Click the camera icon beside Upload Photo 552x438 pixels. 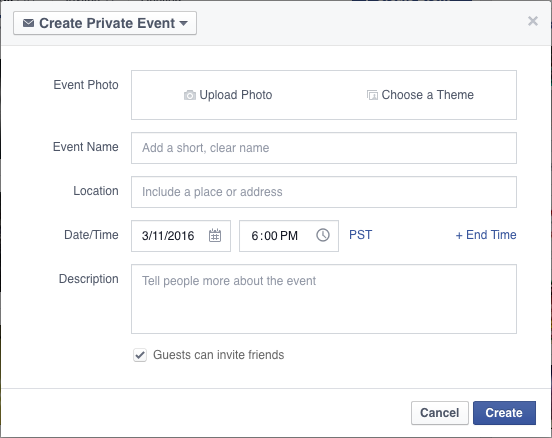pos(190,95)
